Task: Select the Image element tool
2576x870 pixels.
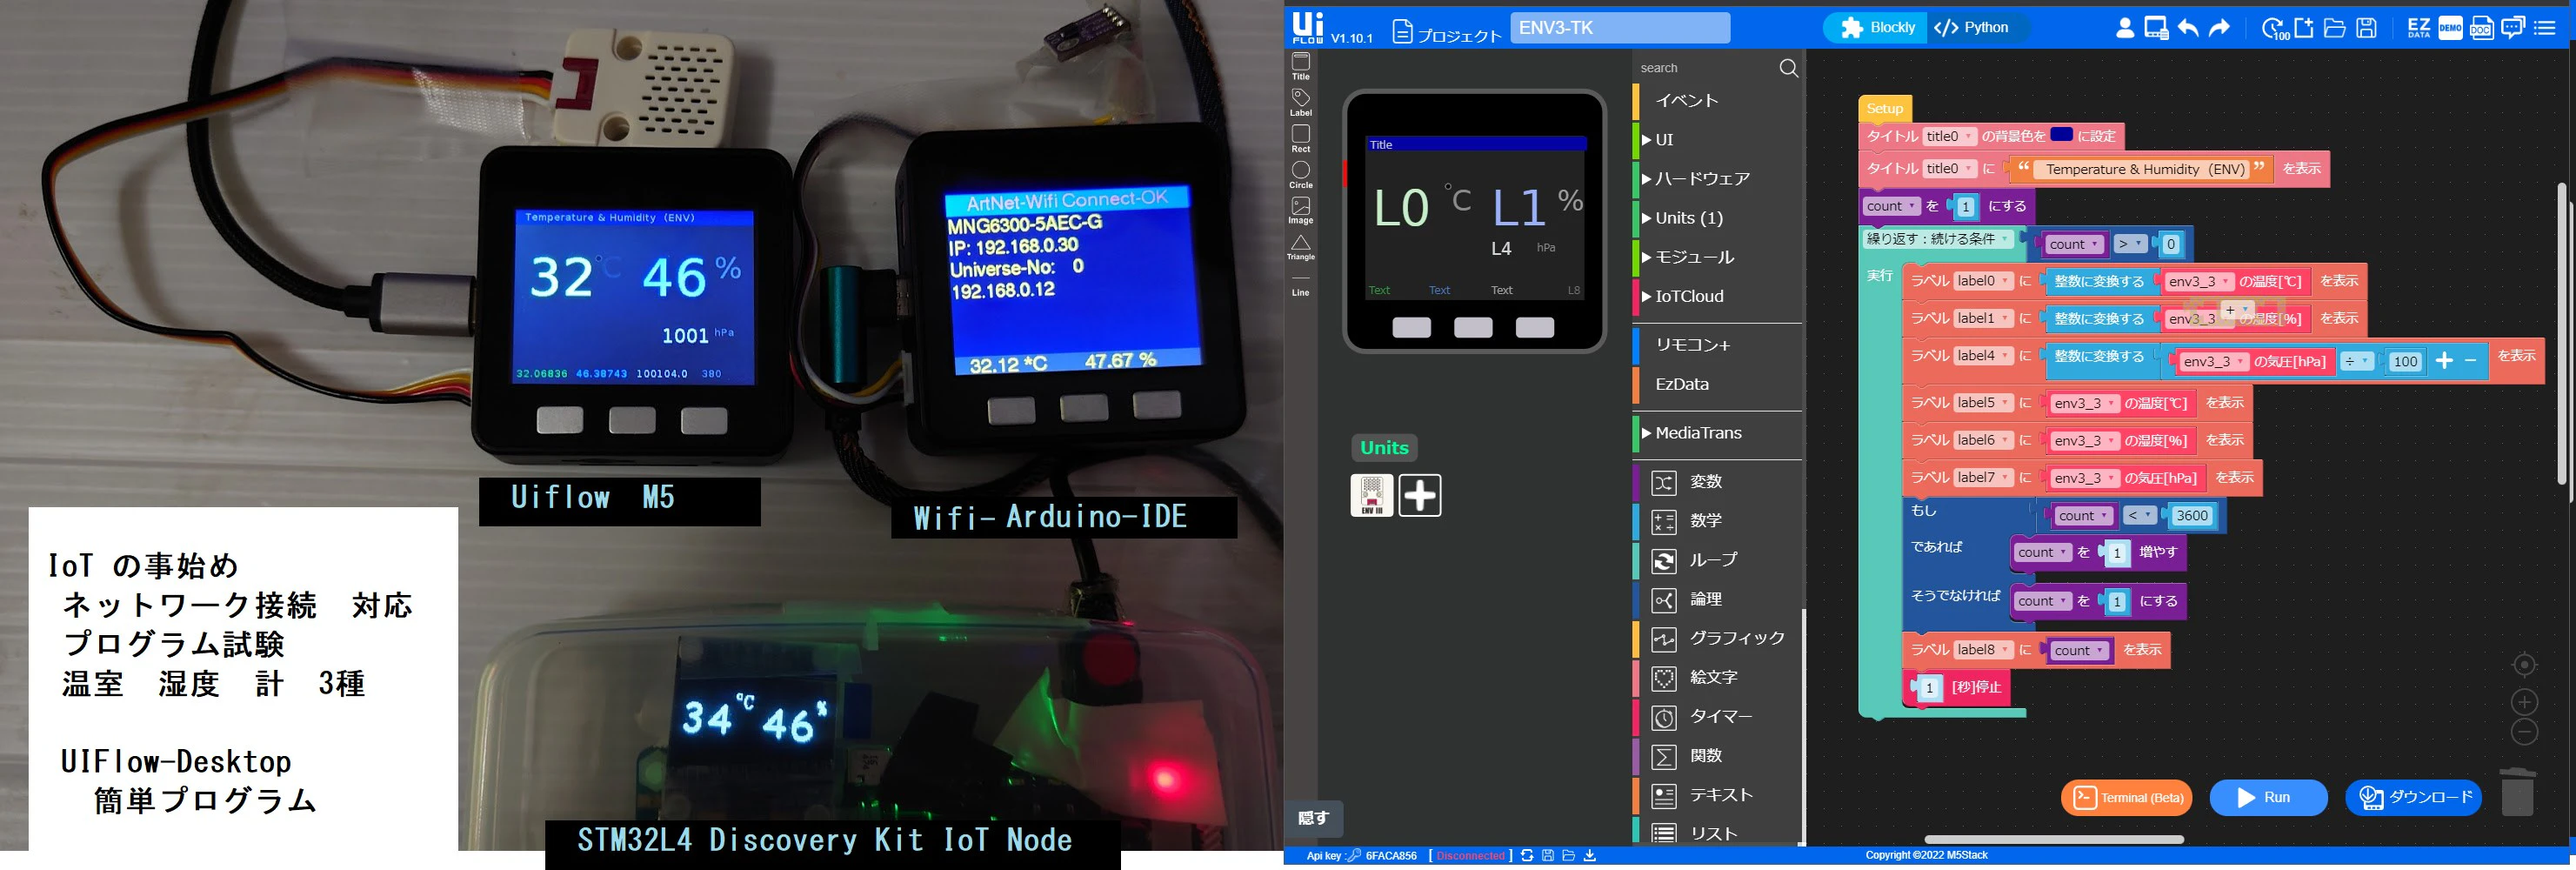Action: pyautogui.click(x=1300, y=210)
